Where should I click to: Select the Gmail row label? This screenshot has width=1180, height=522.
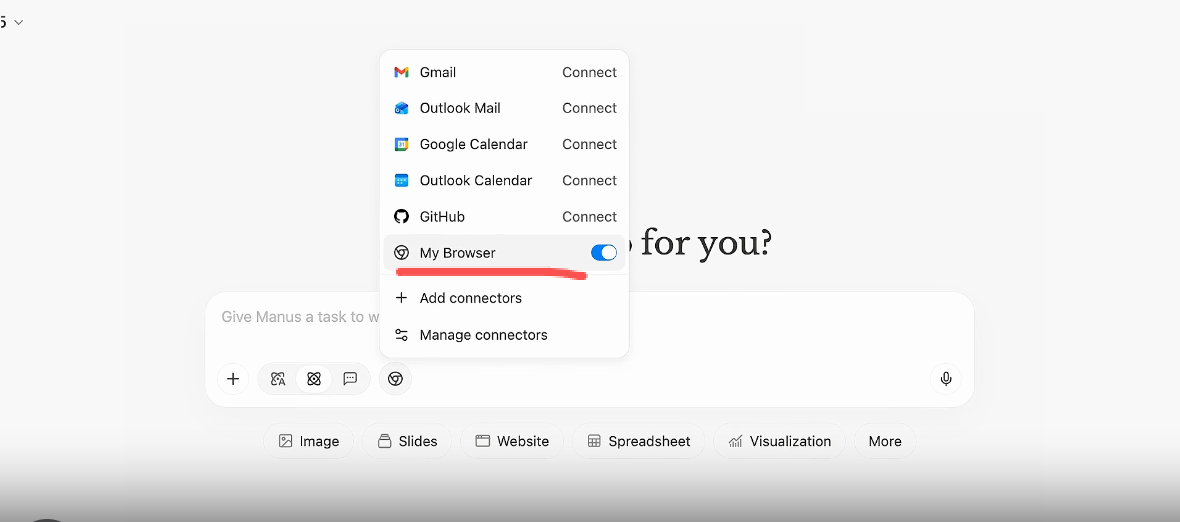point(438,72)
